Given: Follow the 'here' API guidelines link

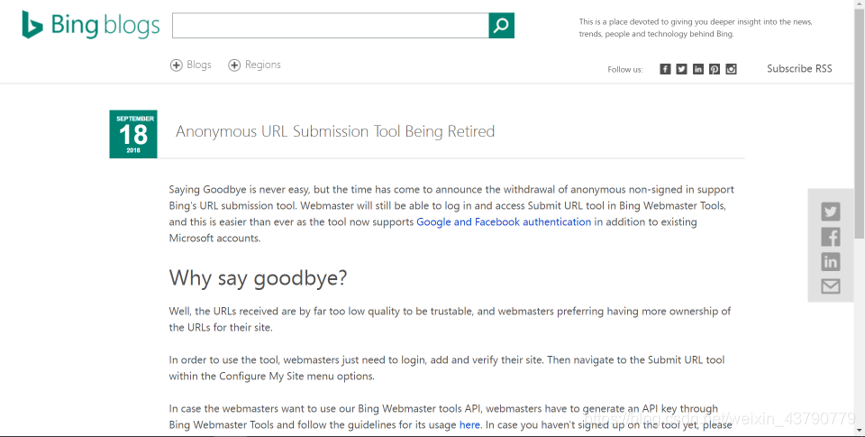Looking at the screenshot, I should pos(470,425).
